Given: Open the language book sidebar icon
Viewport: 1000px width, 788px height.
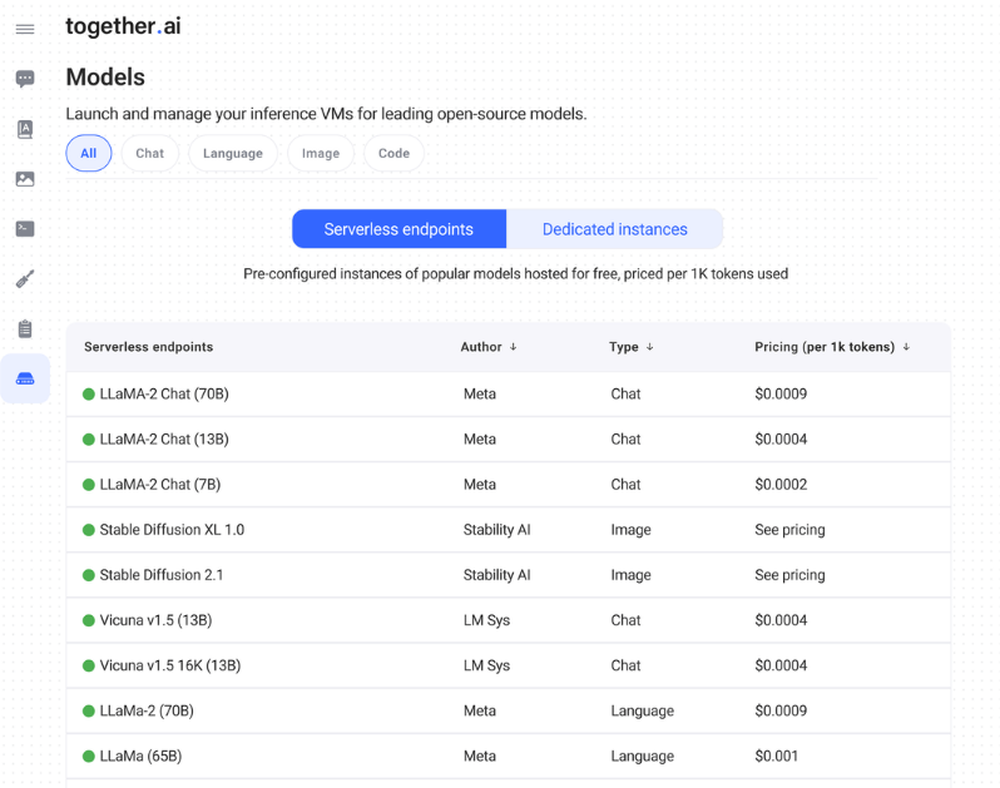Looking at the screenshot, I should coord(25,129).
